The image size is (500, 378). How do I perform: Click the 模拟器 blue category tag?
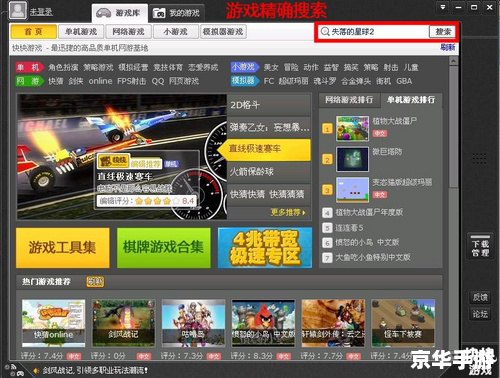pos(245,81)
